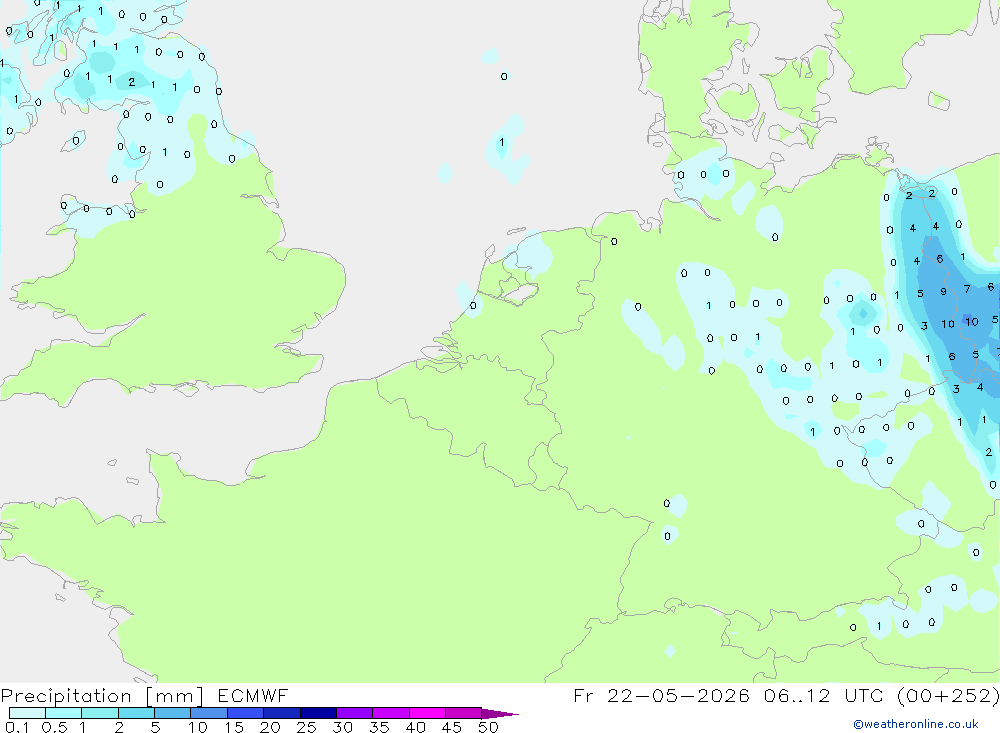The image size is (1000, 733).
Task: Click the '35' legend scale label
Action: (379, 727)
